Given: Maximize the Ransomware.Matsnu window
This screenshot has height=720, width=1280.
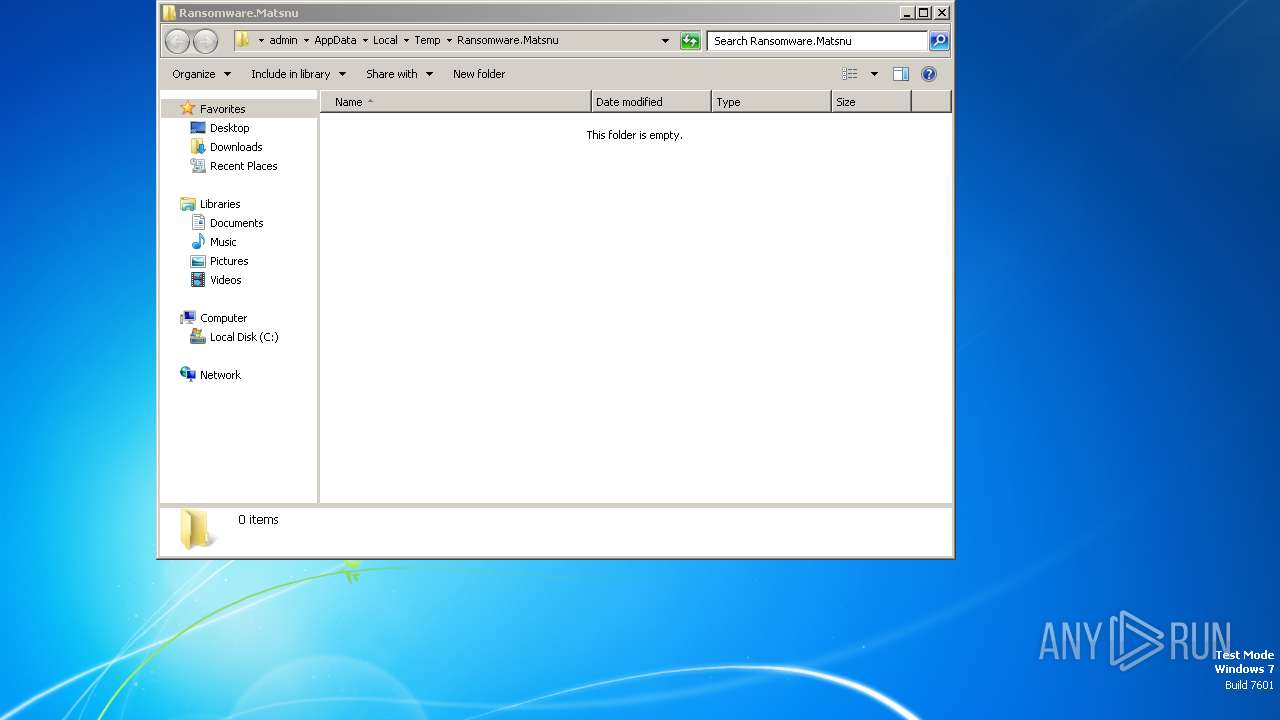Looking at the screenshot, I should [x=923, y=13].
